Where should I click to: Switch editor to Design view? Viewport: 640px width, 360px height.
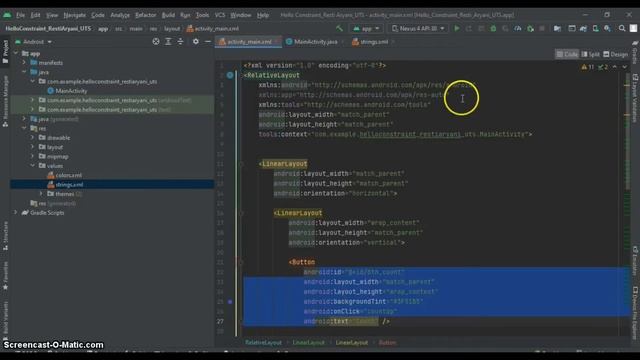[x=616, y=54]
